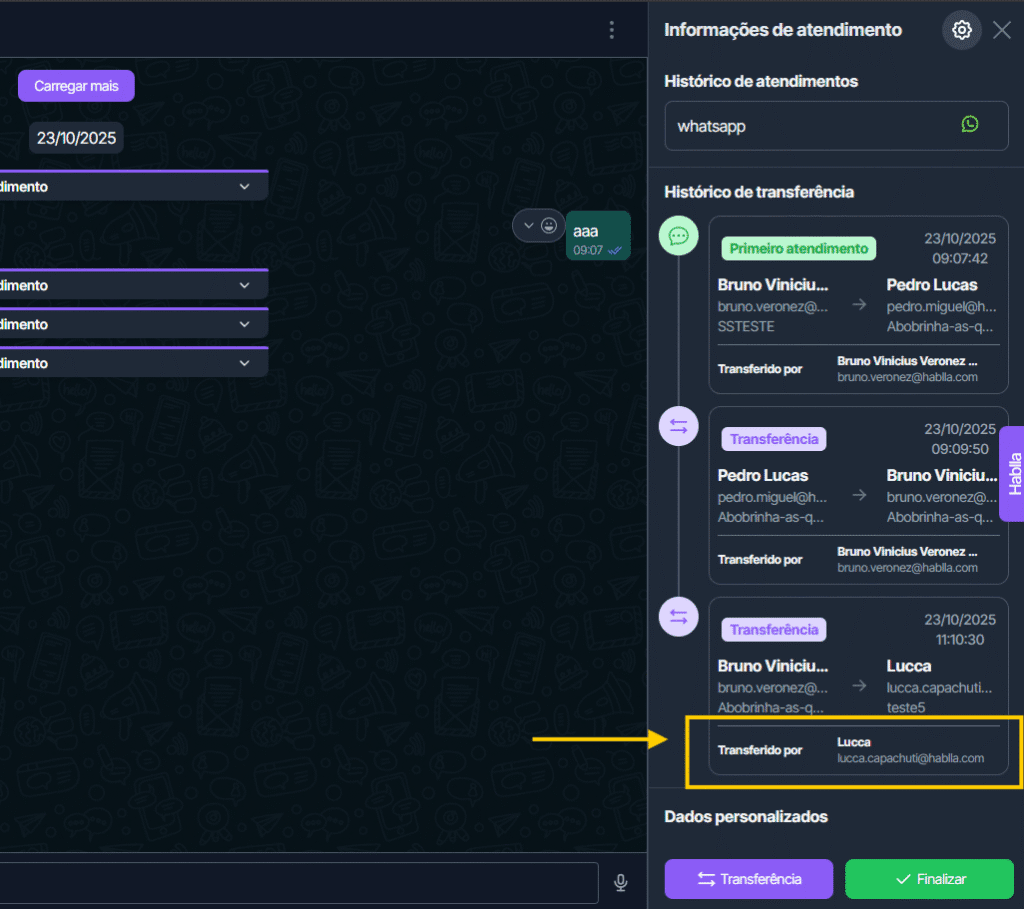1024x909 pixels.
Task: Expand the bottommost collapsed atendimento bar
Action: point(244,364)
